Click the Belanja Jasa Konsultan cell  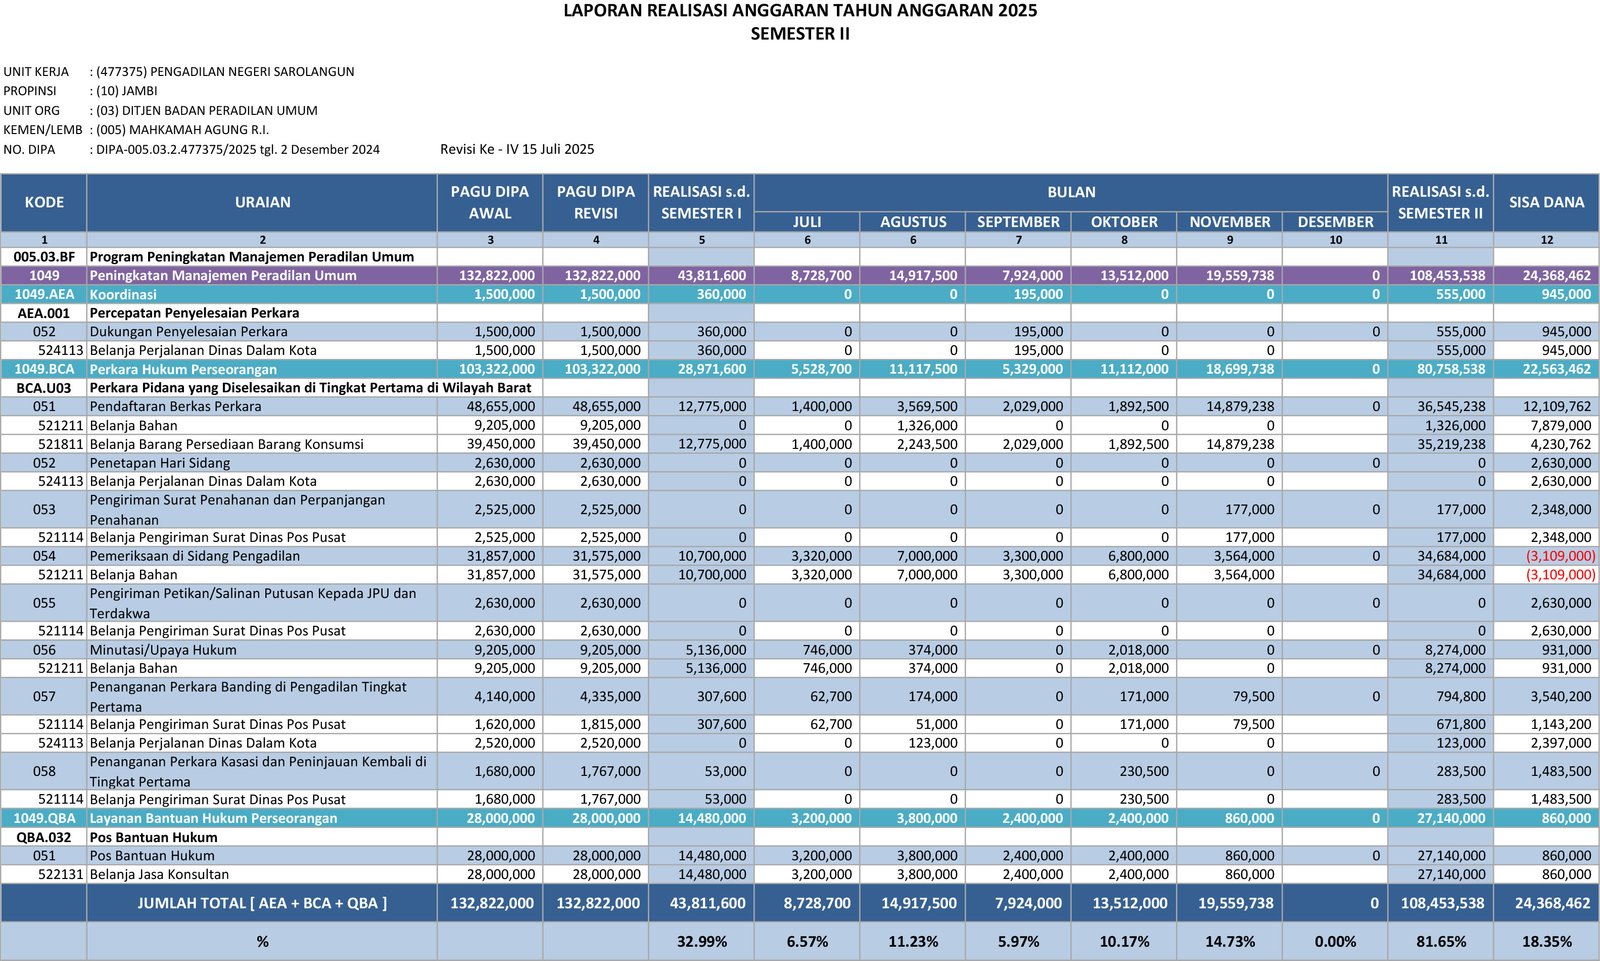pyautogui.click(x=159, y=874)
